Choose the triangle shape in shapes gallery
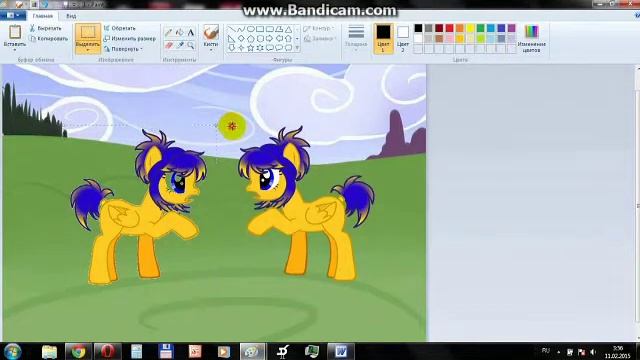This screenshot has width=640, height=360. [289, 29]
